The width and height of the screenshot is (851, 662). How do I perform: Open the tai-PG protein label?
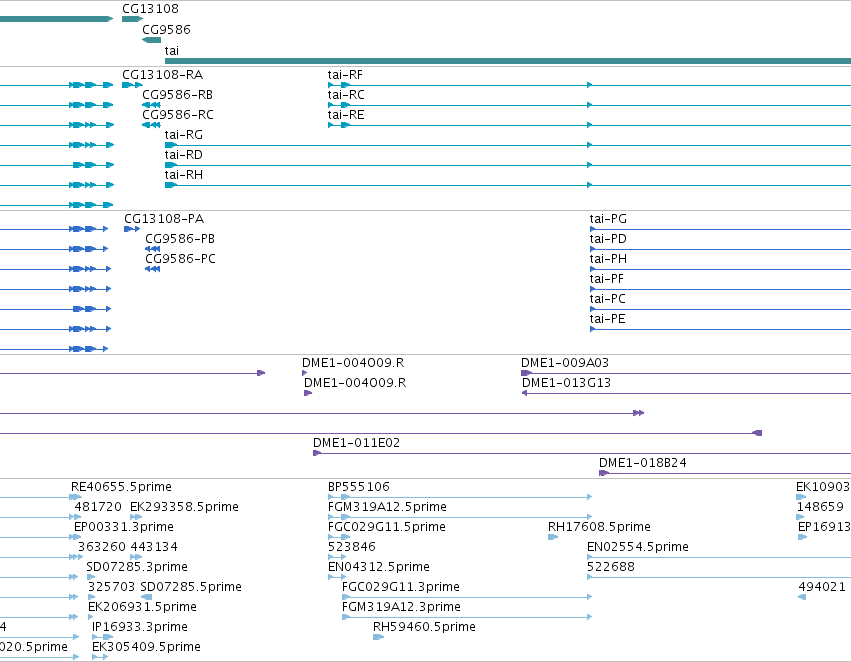608,219
